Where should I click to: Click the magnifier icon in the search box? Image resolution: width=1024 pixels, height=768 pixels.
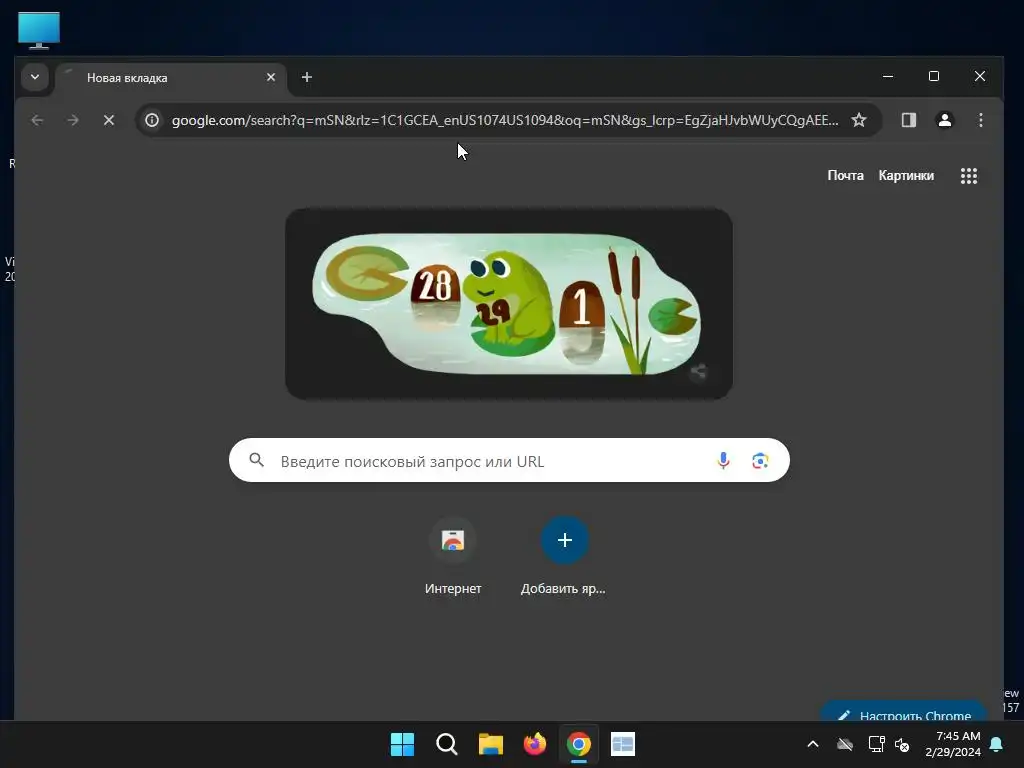click(x=257, y=460)
